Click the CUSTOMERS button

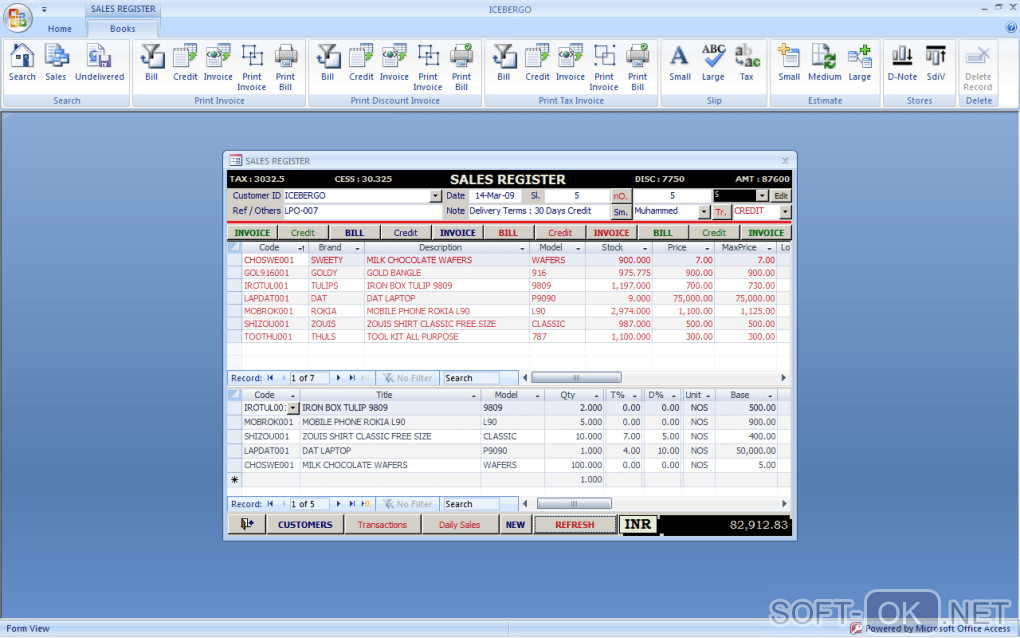(305, 524)
